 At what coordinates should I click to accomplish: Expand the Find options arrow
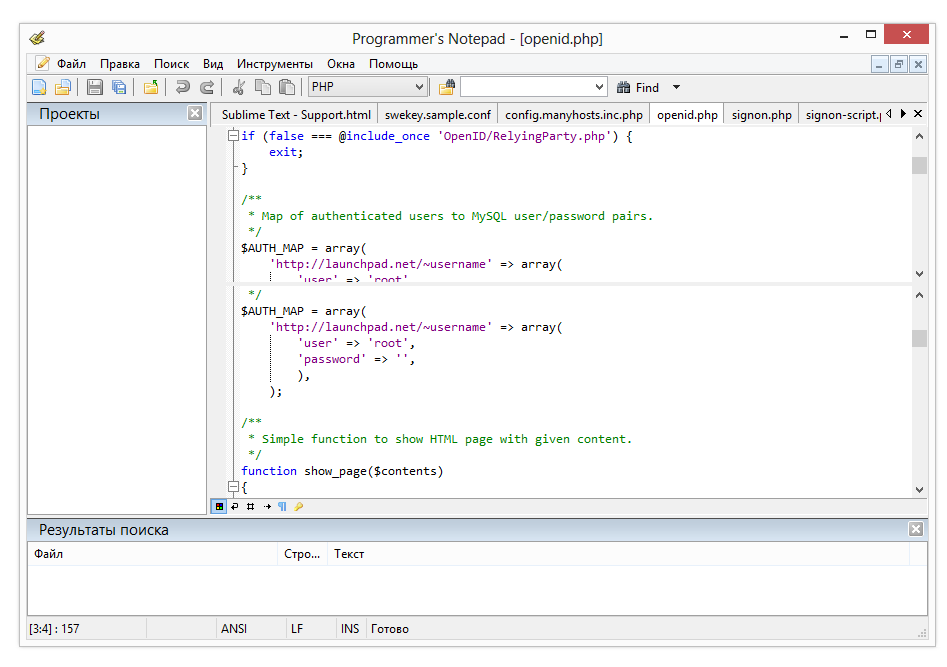[676, 87]
